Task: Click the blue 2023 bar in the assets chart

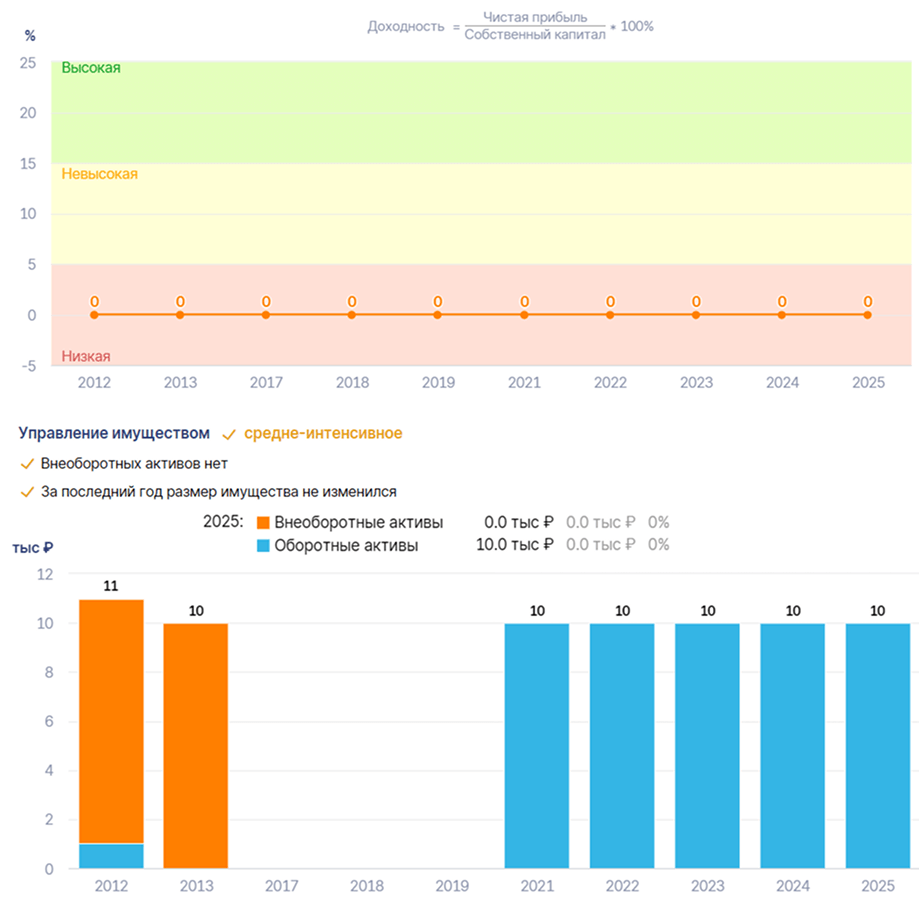Action: point(707,746)
